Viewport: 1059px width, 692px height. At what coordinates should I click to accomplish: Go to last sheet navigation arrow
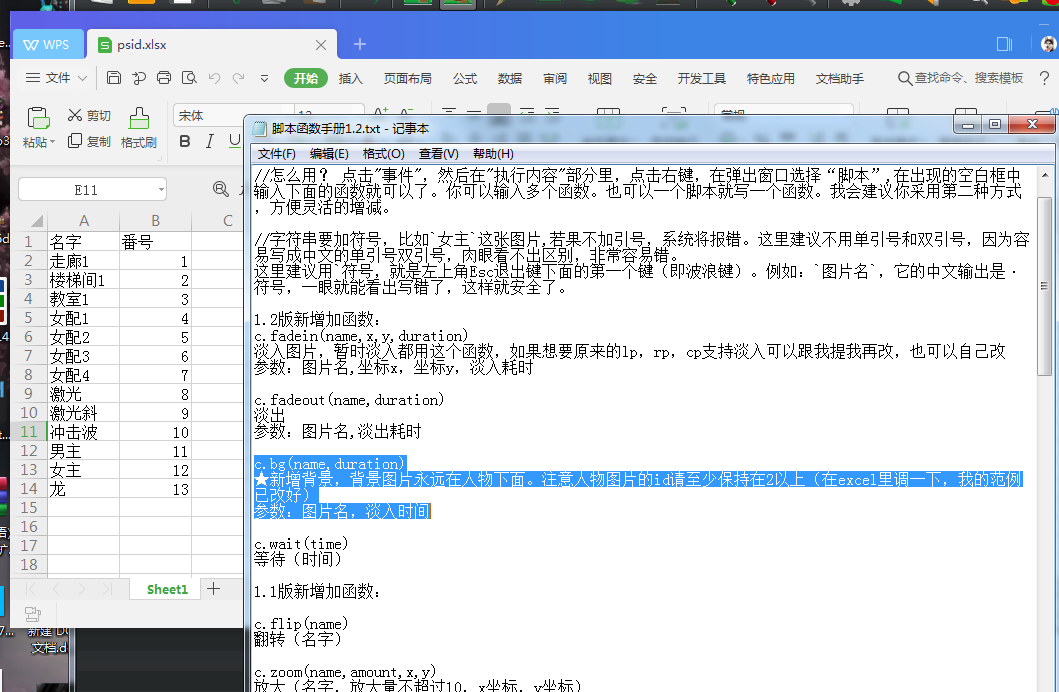[107, 589]
